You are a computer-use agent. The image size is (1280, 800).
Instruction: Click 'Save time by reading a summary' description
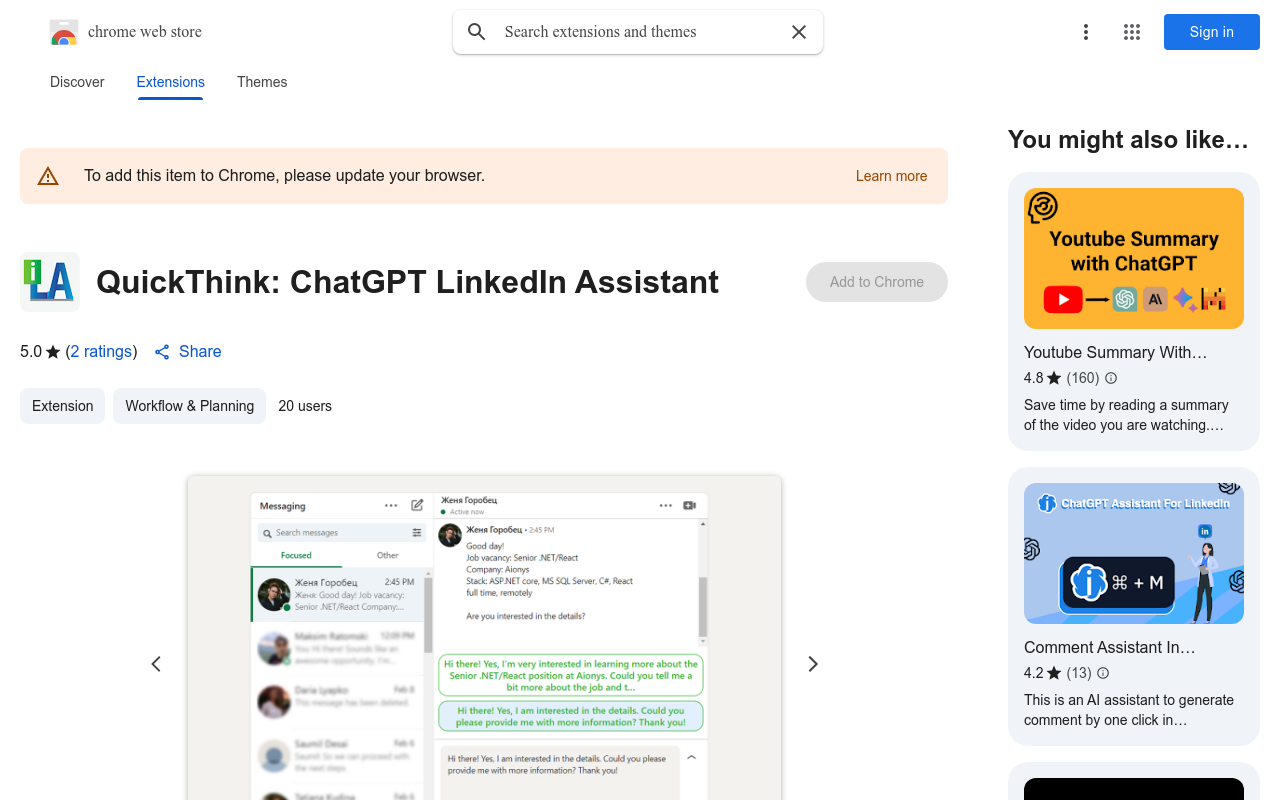1126,415
